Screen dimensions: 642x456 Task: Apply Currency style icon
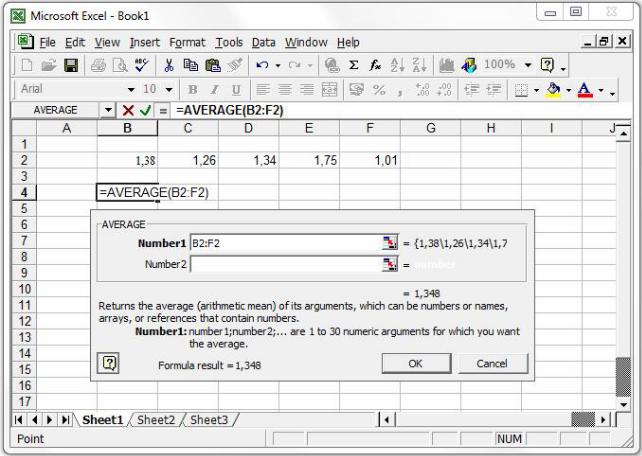[356, 90]
